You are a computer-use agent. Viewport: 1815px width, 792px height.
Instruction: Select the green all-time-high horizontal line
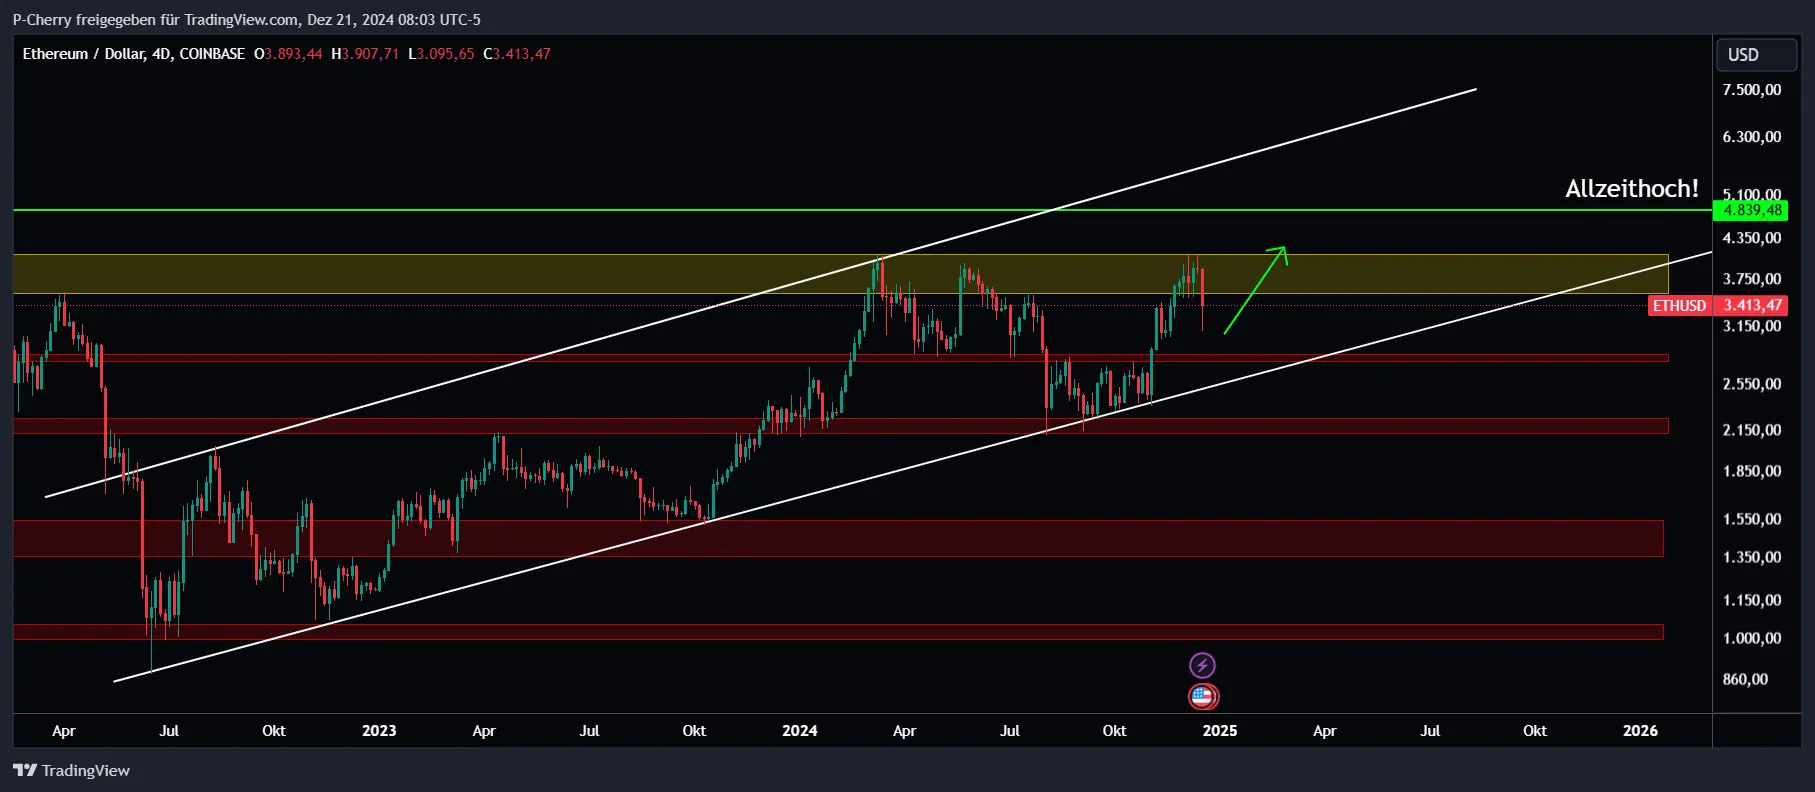[x=860, y=210]
